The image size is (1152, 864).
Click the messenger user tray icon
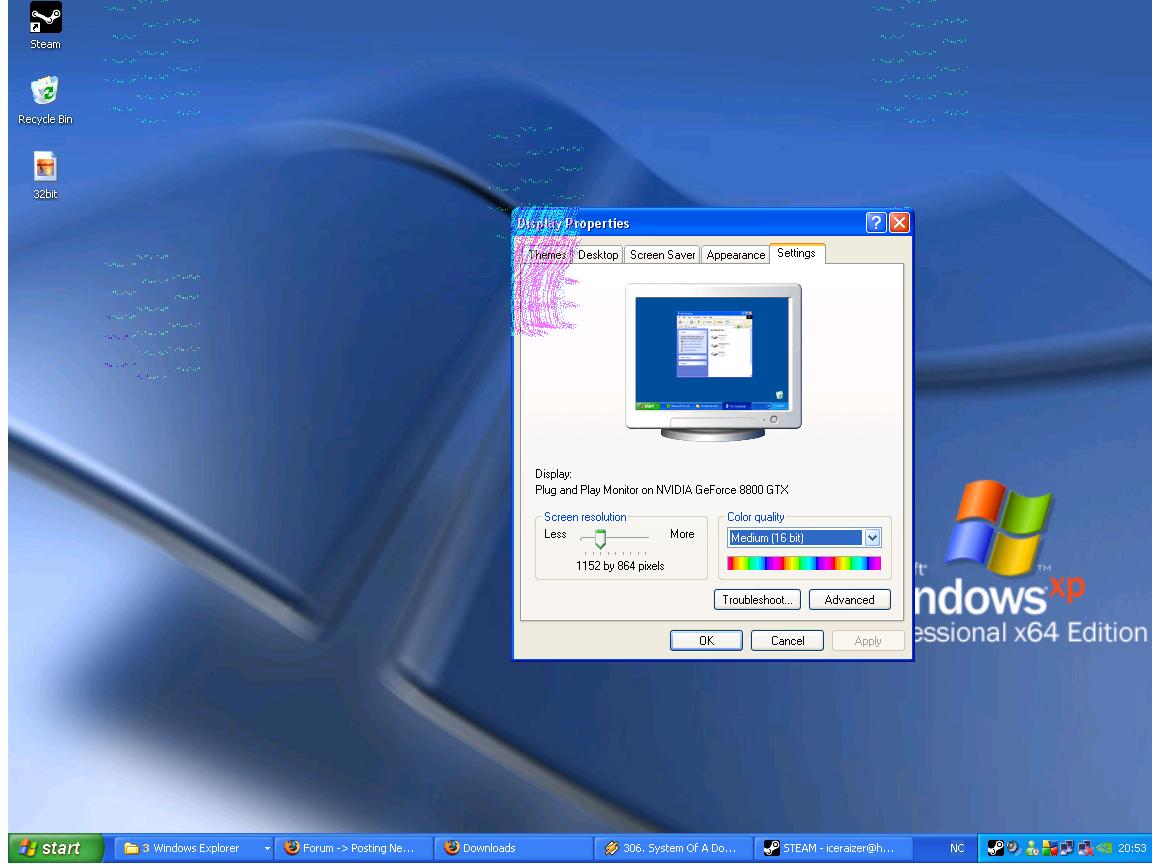1032,848
